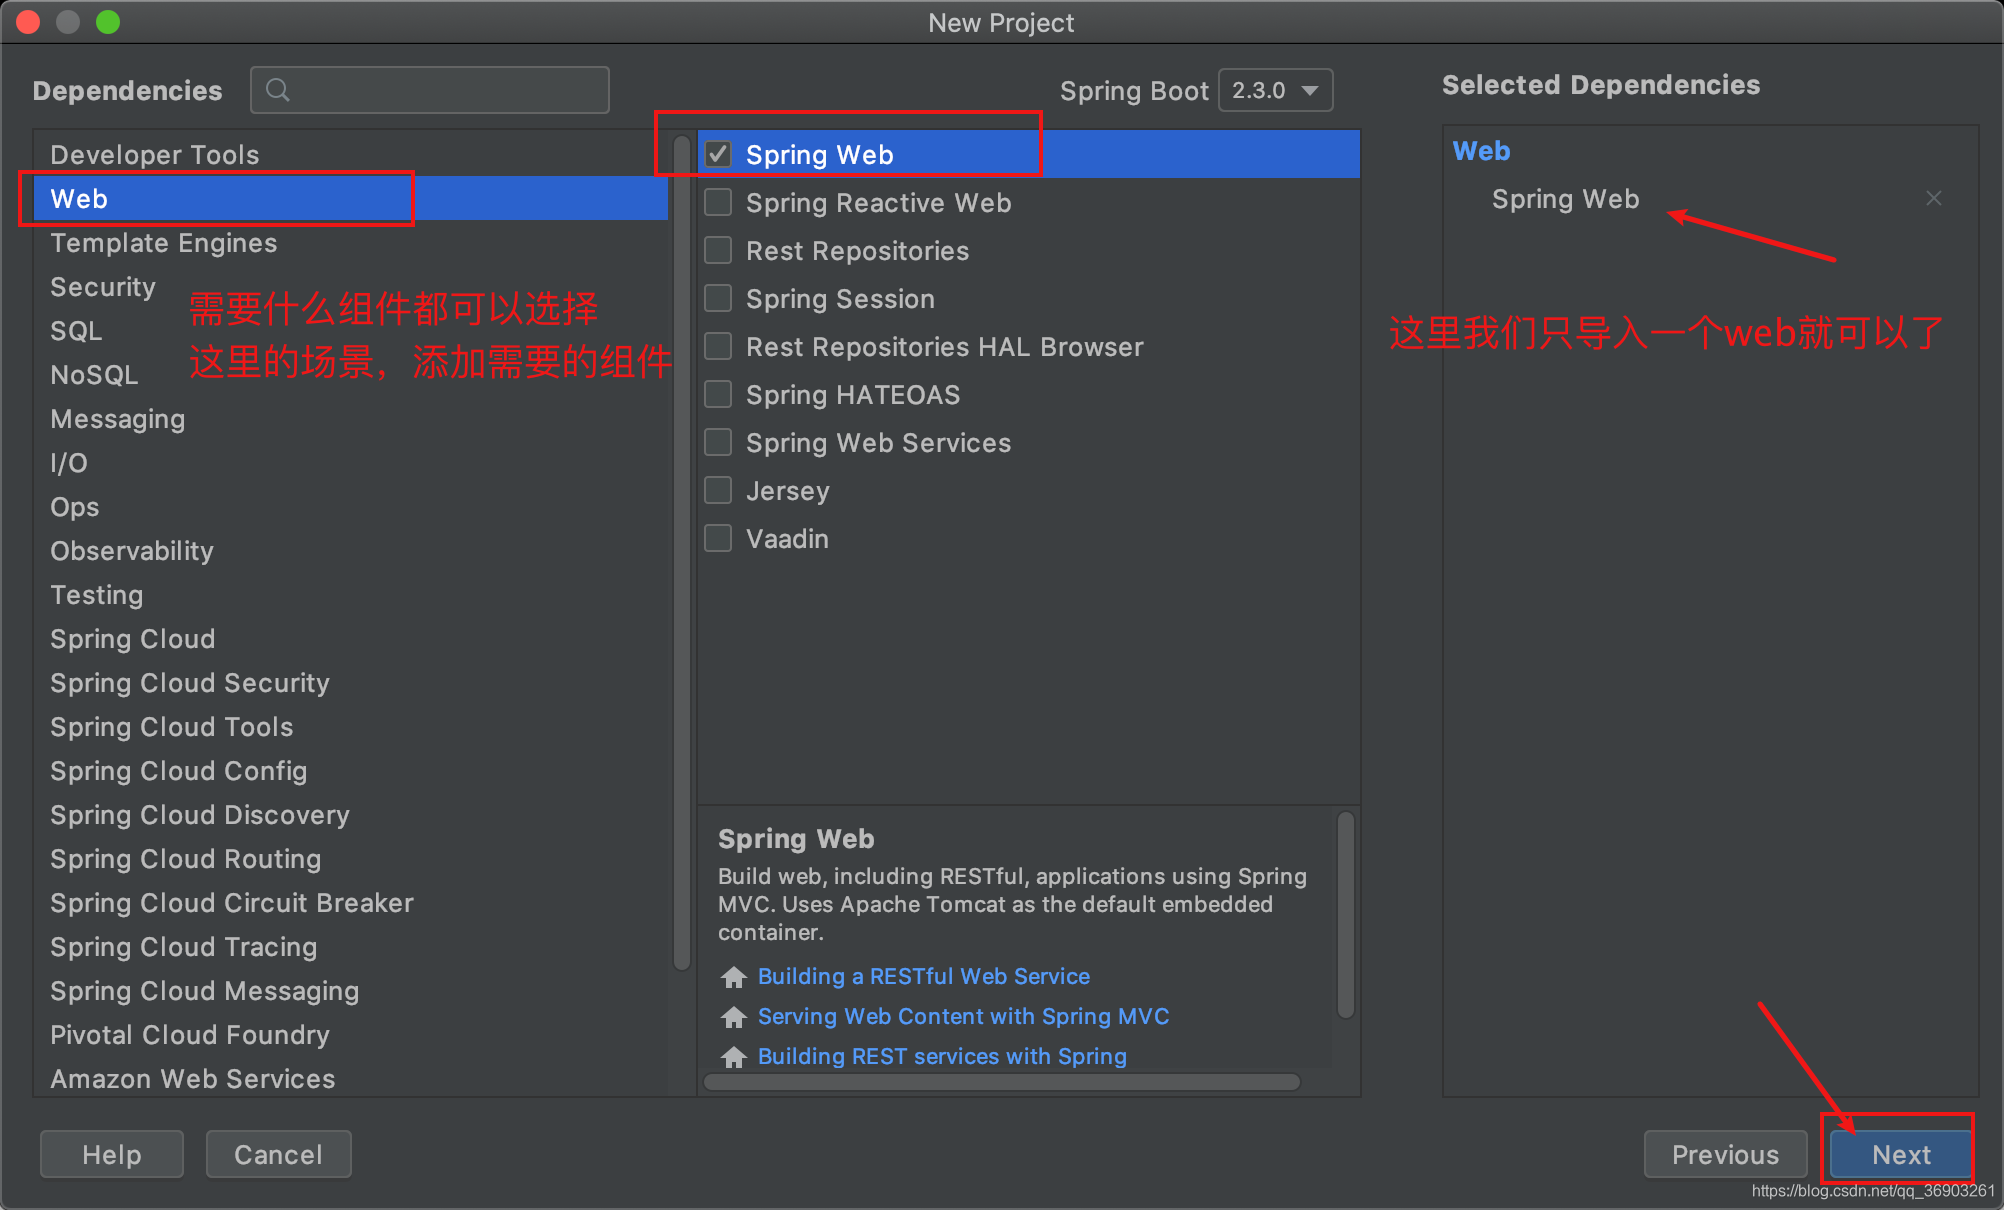Check Spring HATEOAS dependency
Screen dimensions: 2004x1210
718,394
